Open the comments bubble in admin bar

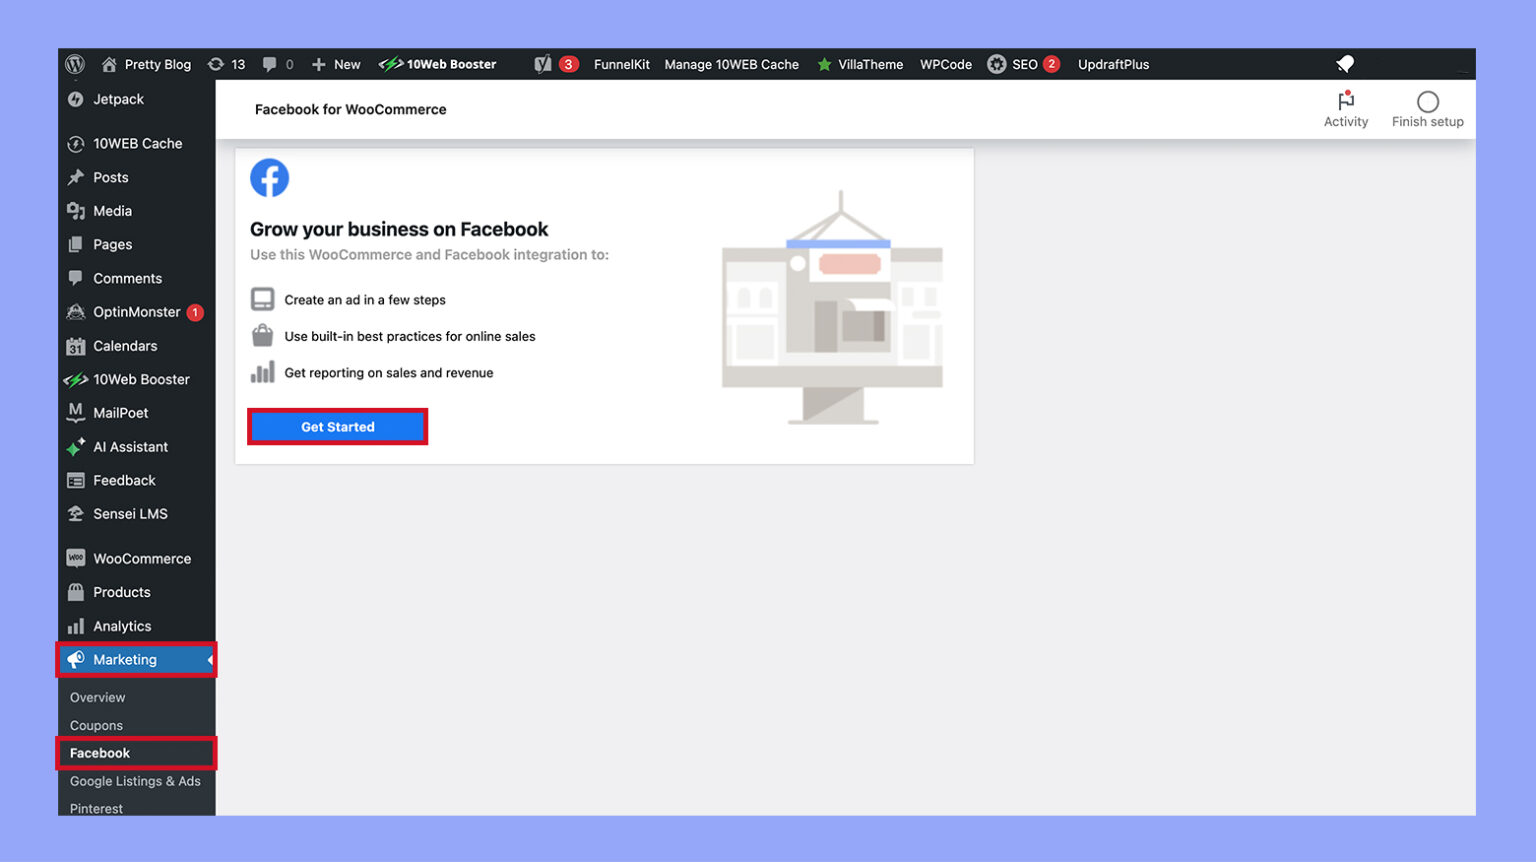[269, 64]
